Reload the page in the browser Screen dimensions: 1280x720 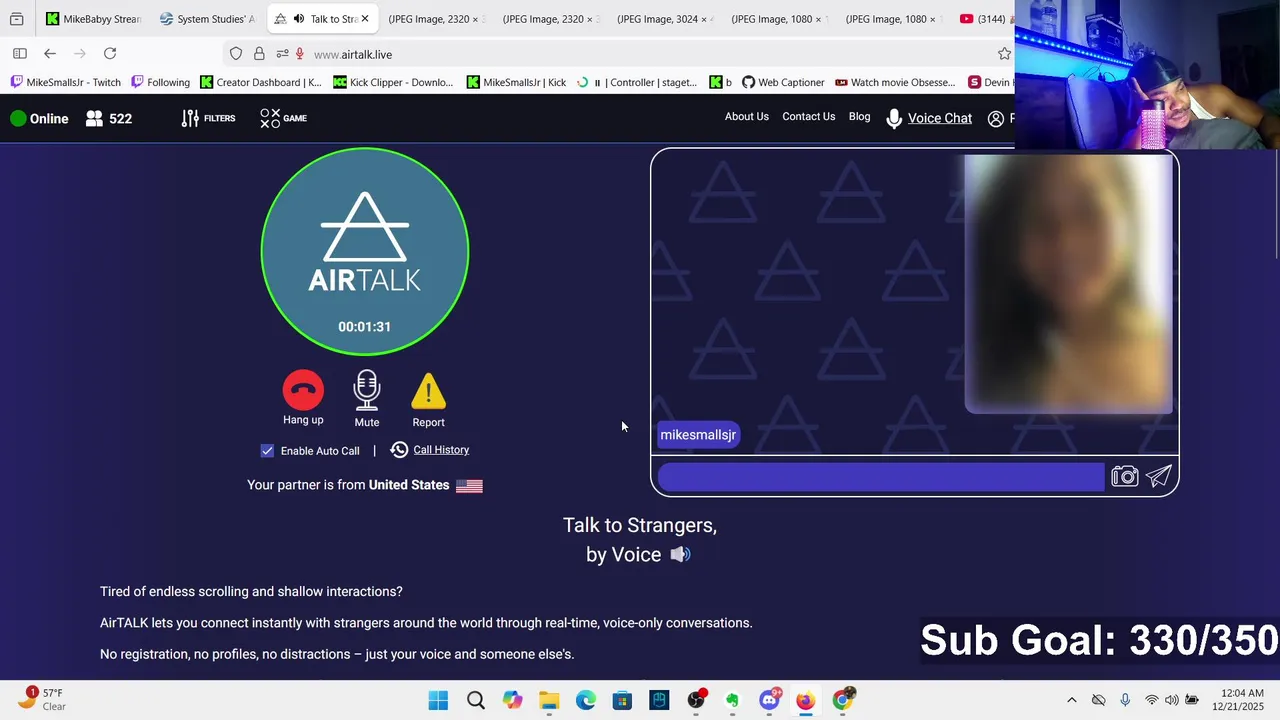110,54
